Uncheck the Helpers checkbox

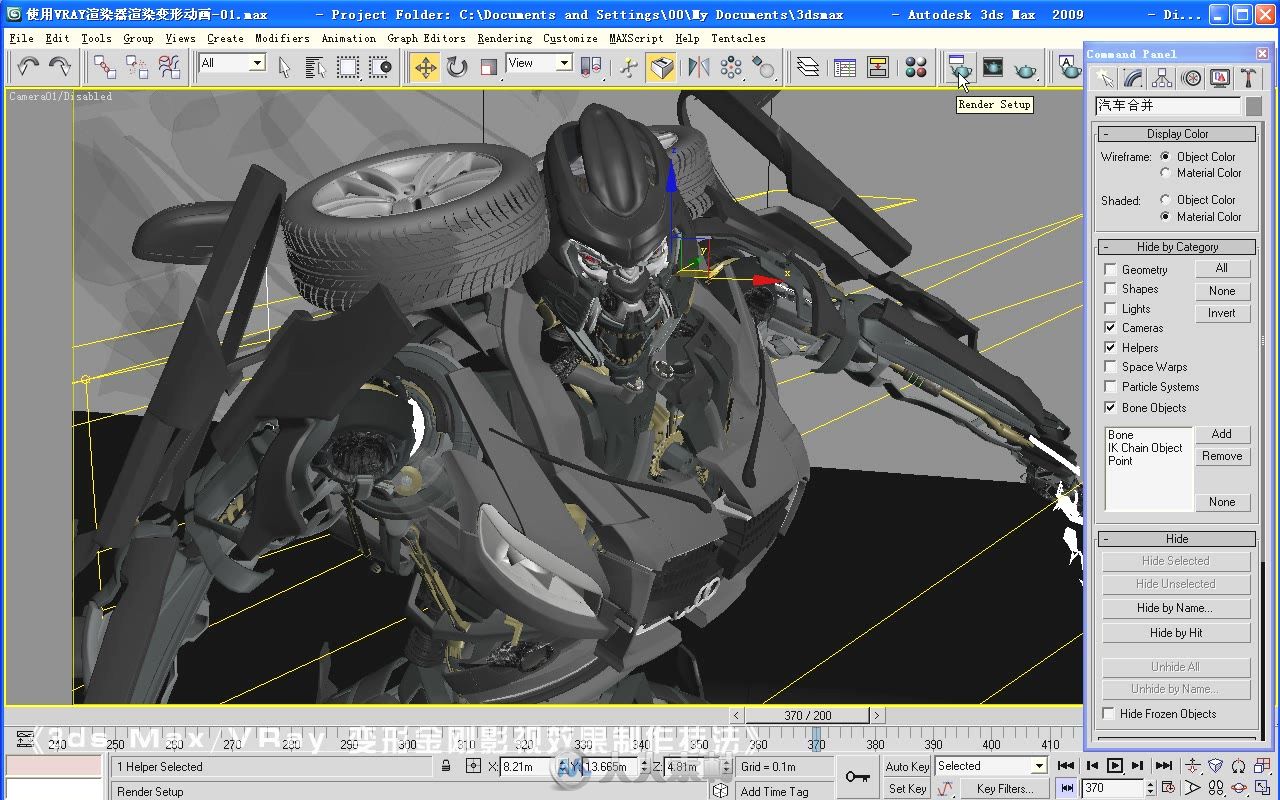(x=1110, y=347)
